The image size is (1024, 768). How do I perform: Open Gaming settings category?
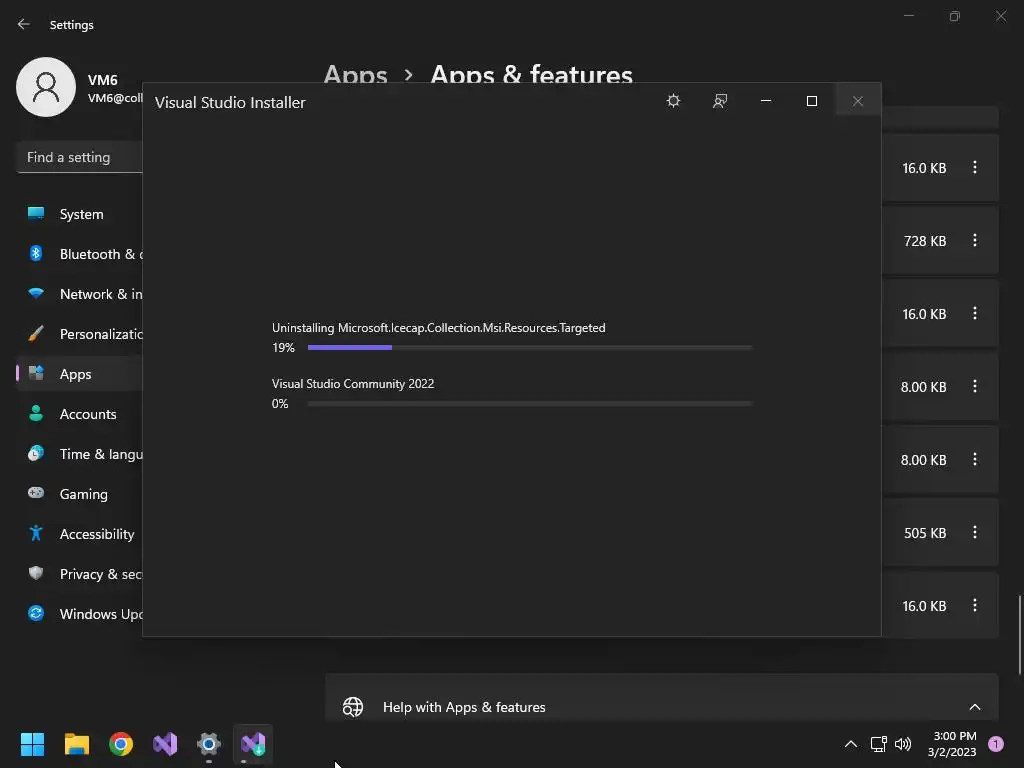tap(78, 494)
